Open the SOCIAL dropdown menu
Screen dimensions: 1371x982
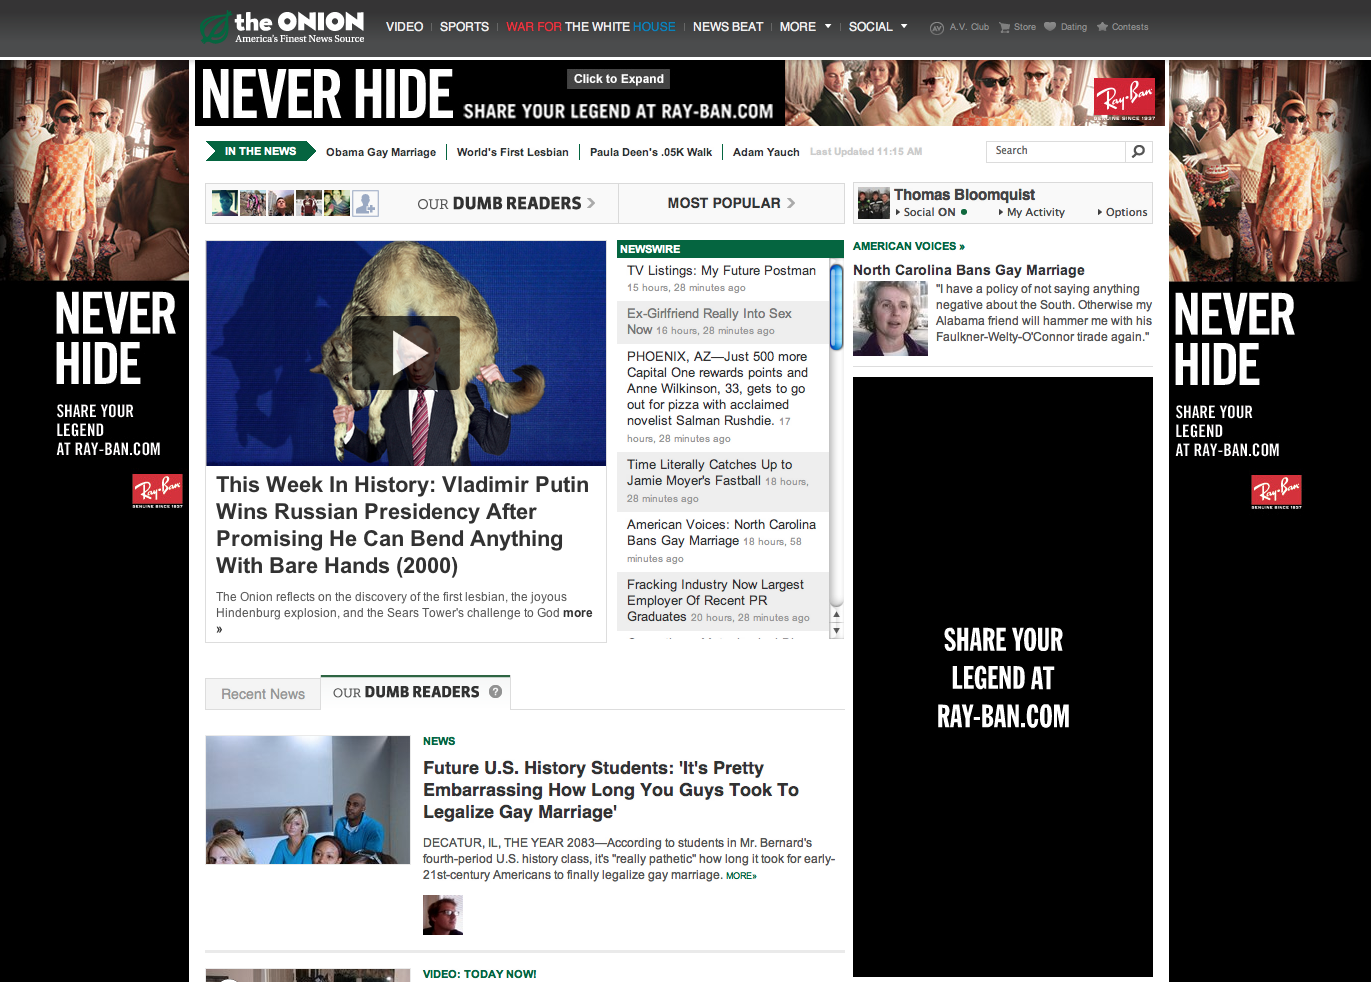(x=878, y=27)
